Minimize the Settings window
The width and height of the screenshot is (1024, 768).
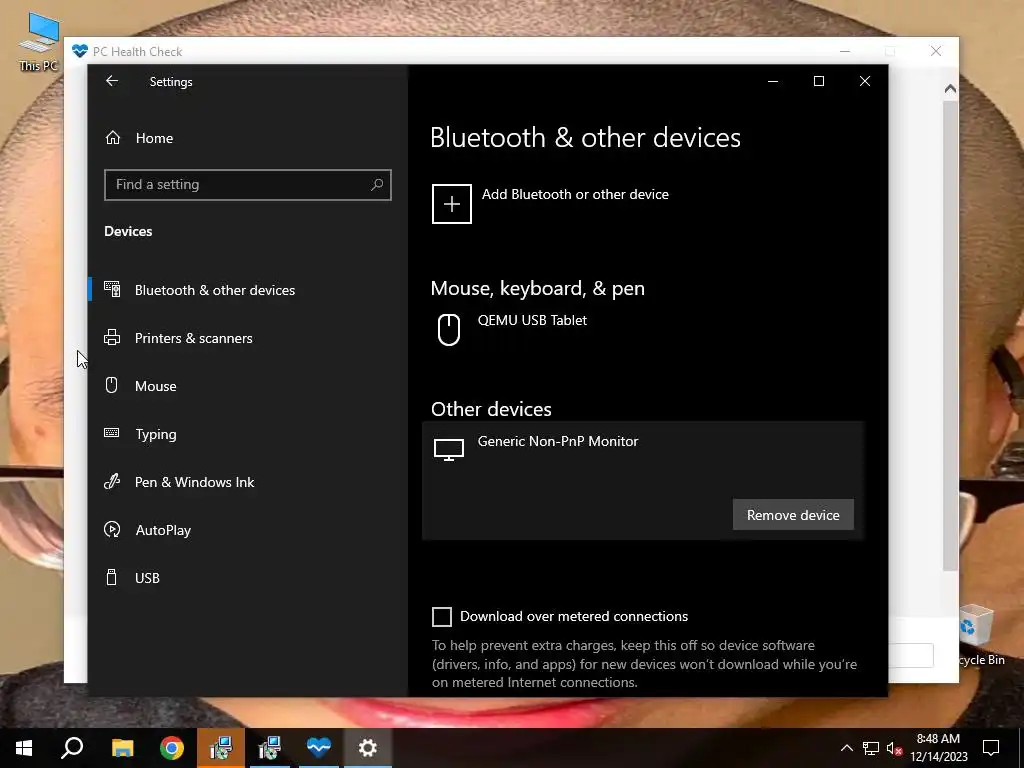click(x=773, y=81)
